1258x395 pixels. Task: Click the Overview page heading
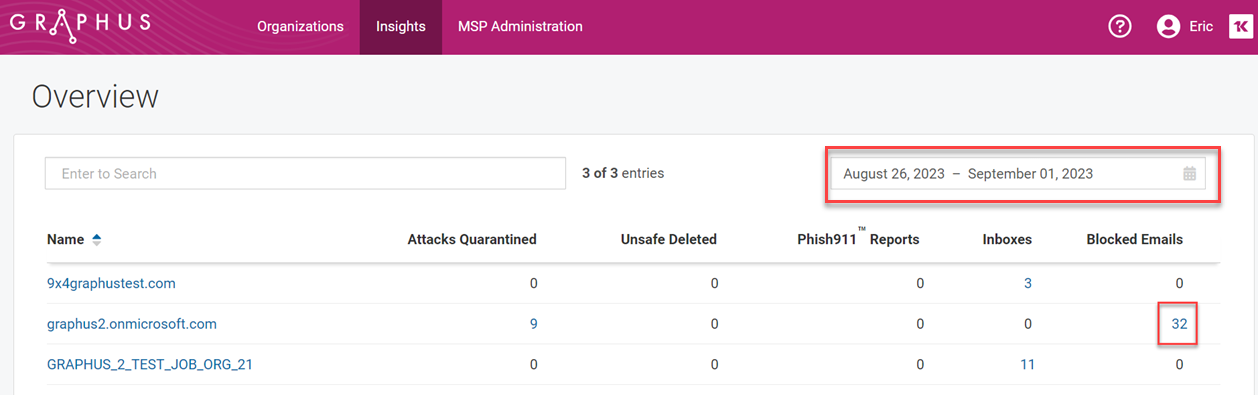coord(95,96)
